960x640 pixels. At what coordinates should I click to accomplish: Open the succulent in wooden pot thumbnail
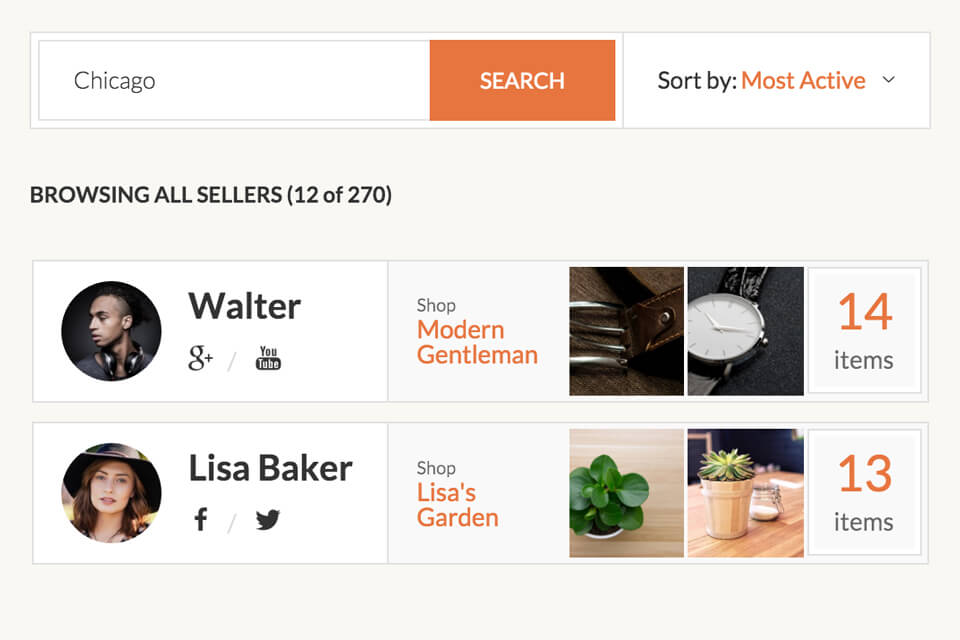point(745,493)
